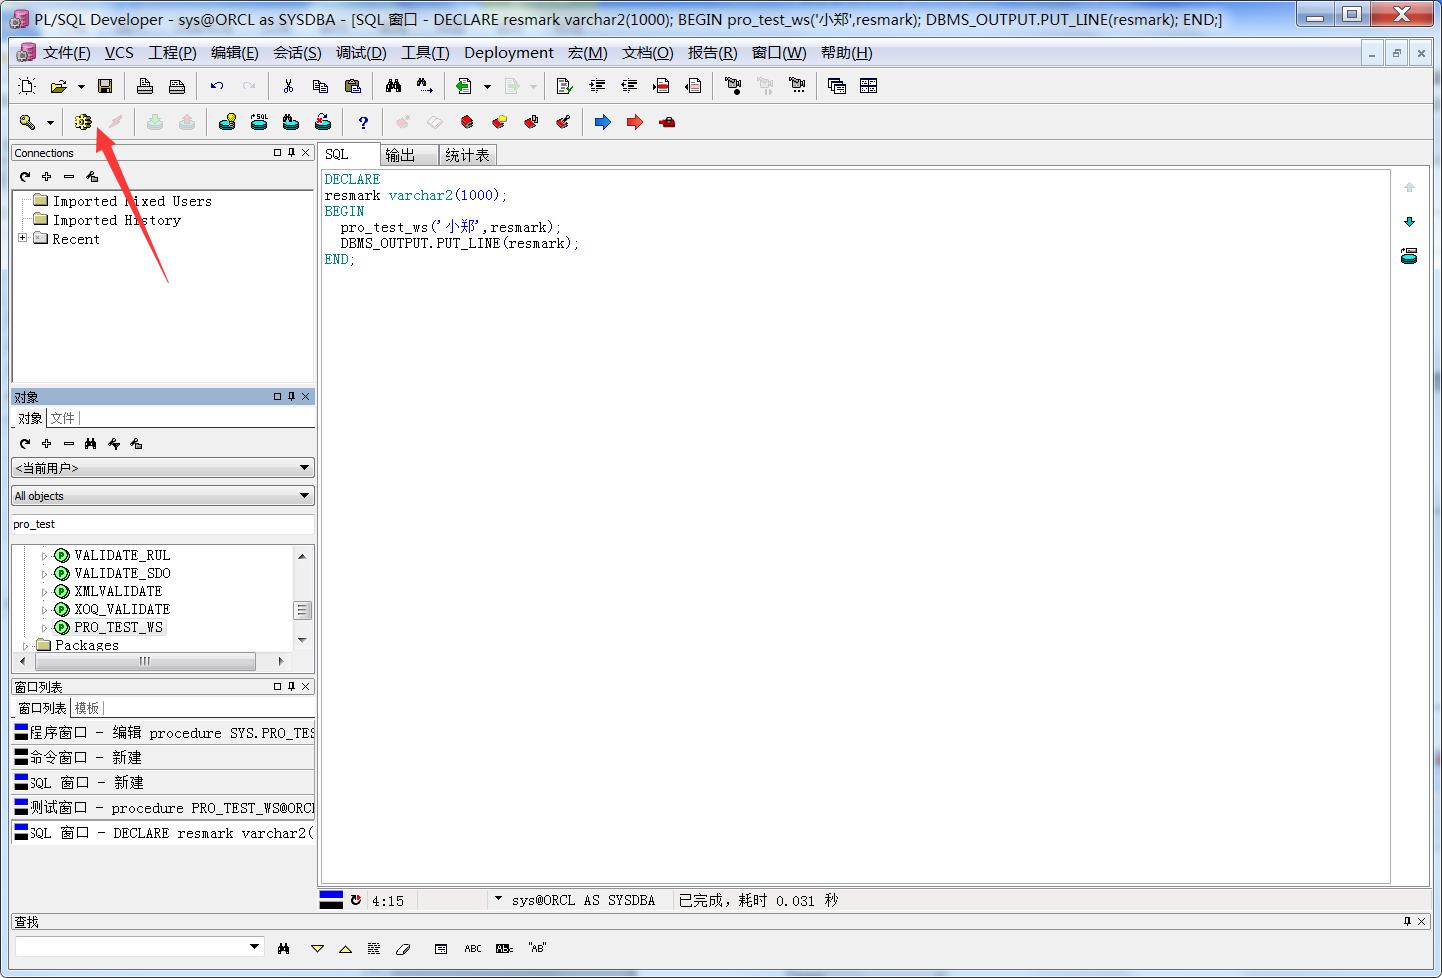Click the Copy icon in toolbar
This screenshot has width=1442, height=978.
pyautogui.click(x=320, y=86)
